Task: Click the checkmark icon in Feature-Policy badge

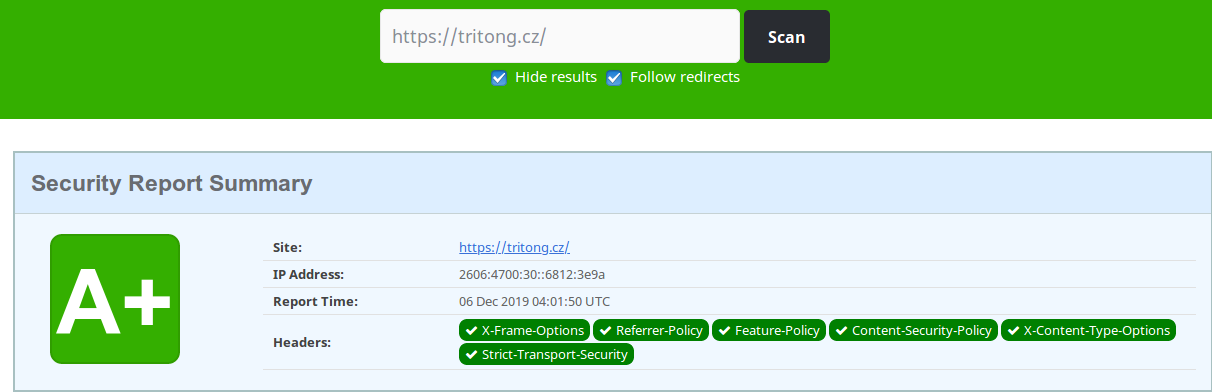Action: click(x=724, y=330)
